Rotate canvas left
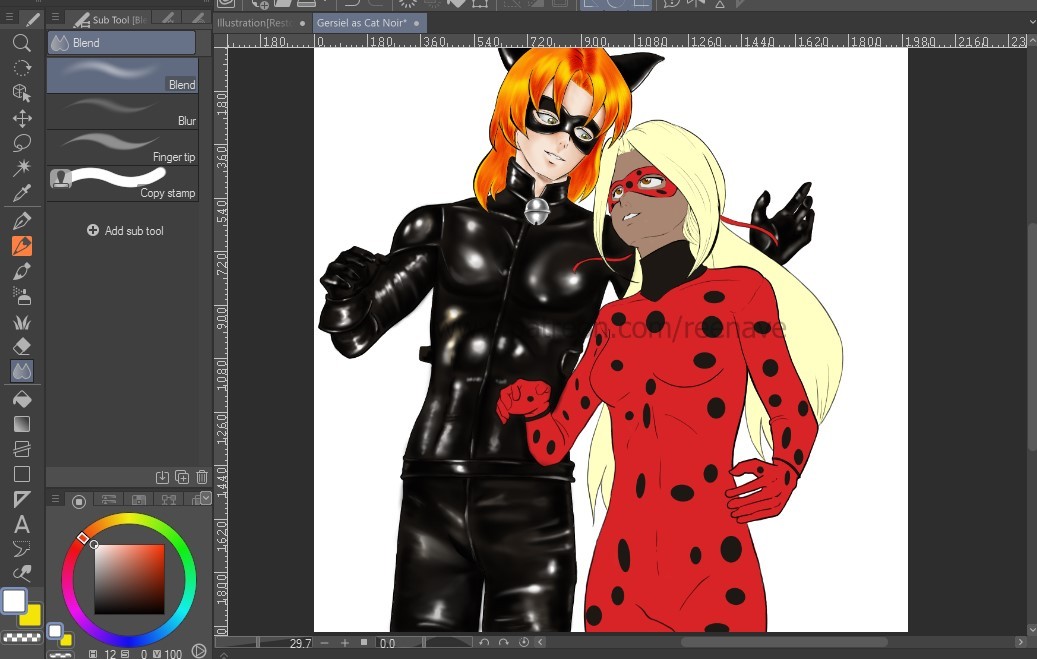The width and height of the screenshot is (1037, 659). tap(484, 642)
